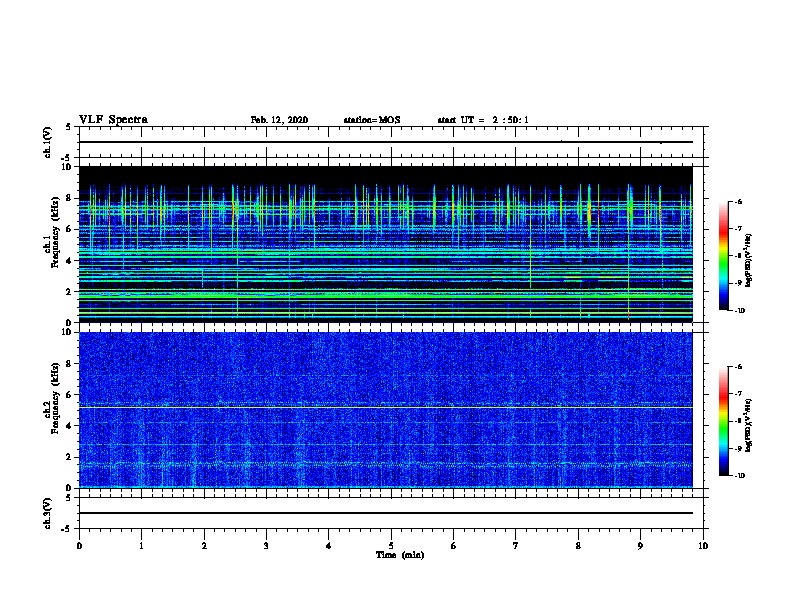Click the time axis tick label "1"
Image resolution: width=792 pixels, height=612 pixels.
point(141,546)
